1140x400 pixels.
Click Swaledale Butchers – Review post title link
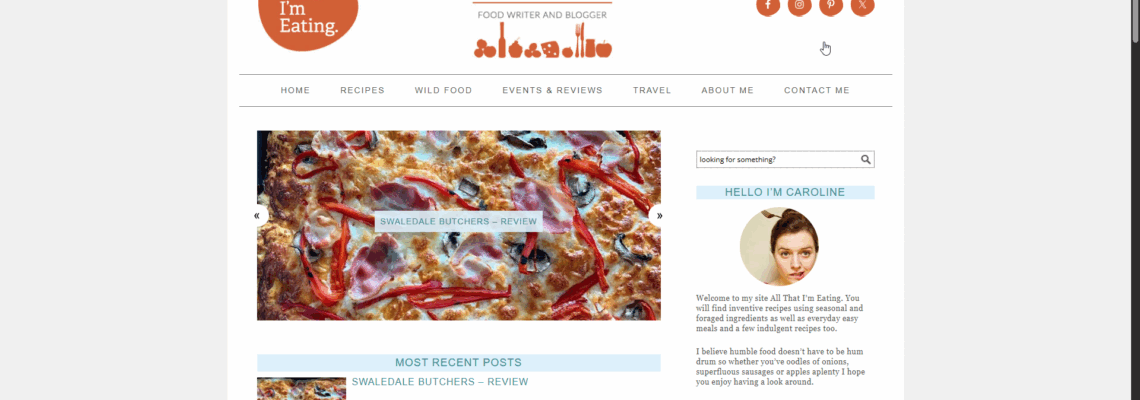[440, 382]
